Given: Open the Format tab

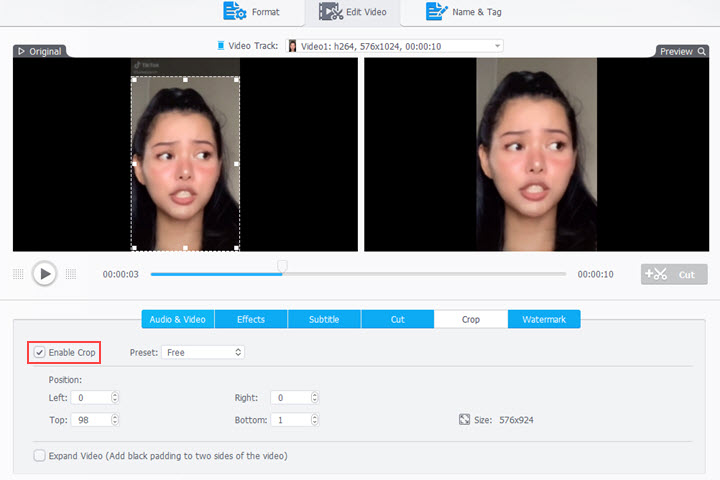Looking at the screenshot, I should click(252, 12).
